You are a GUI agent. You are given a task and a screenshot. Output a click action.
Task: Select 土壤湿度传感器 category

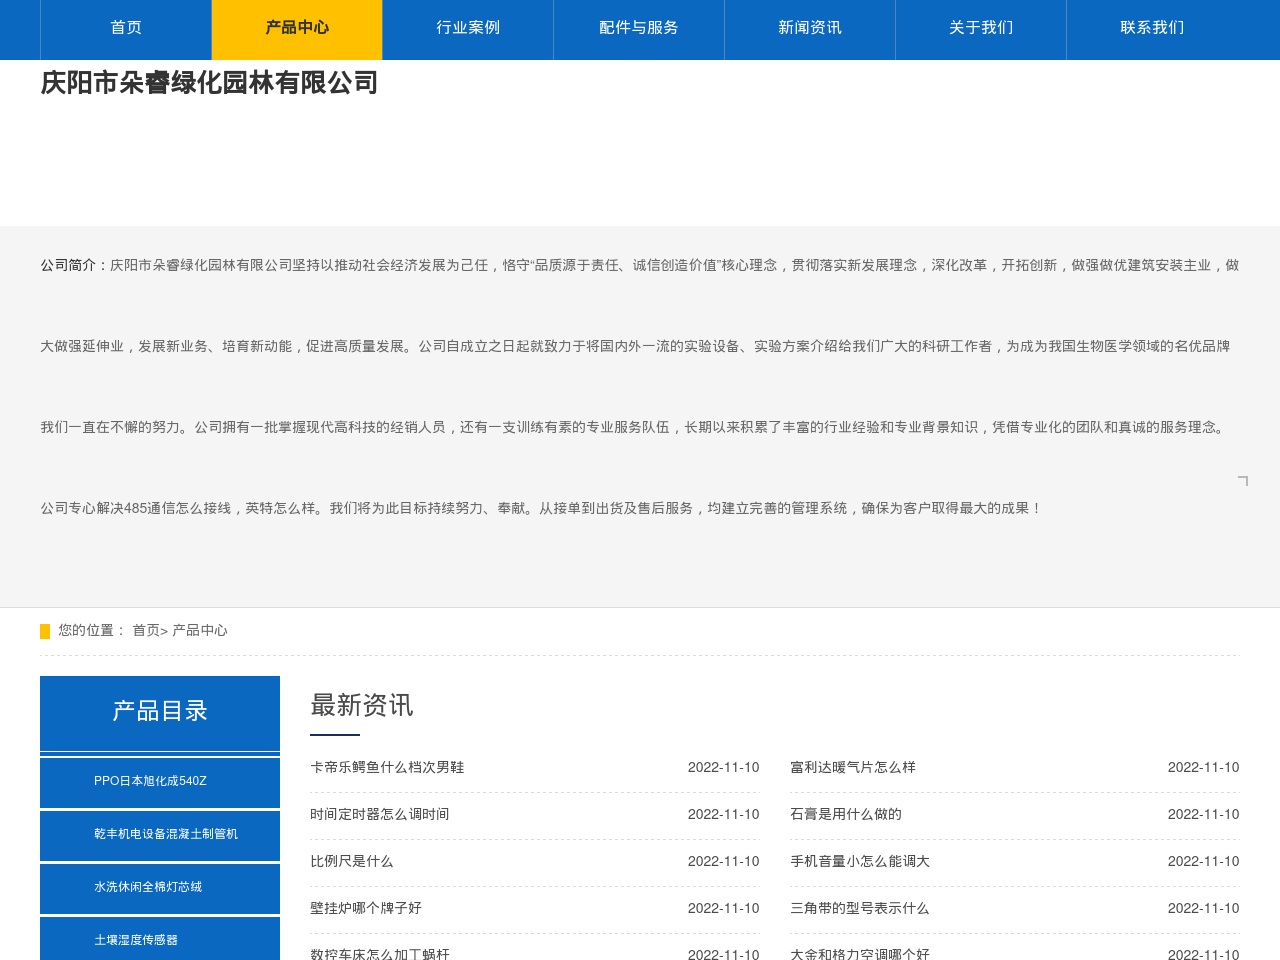pyautogui.click(x=136, y=940)
